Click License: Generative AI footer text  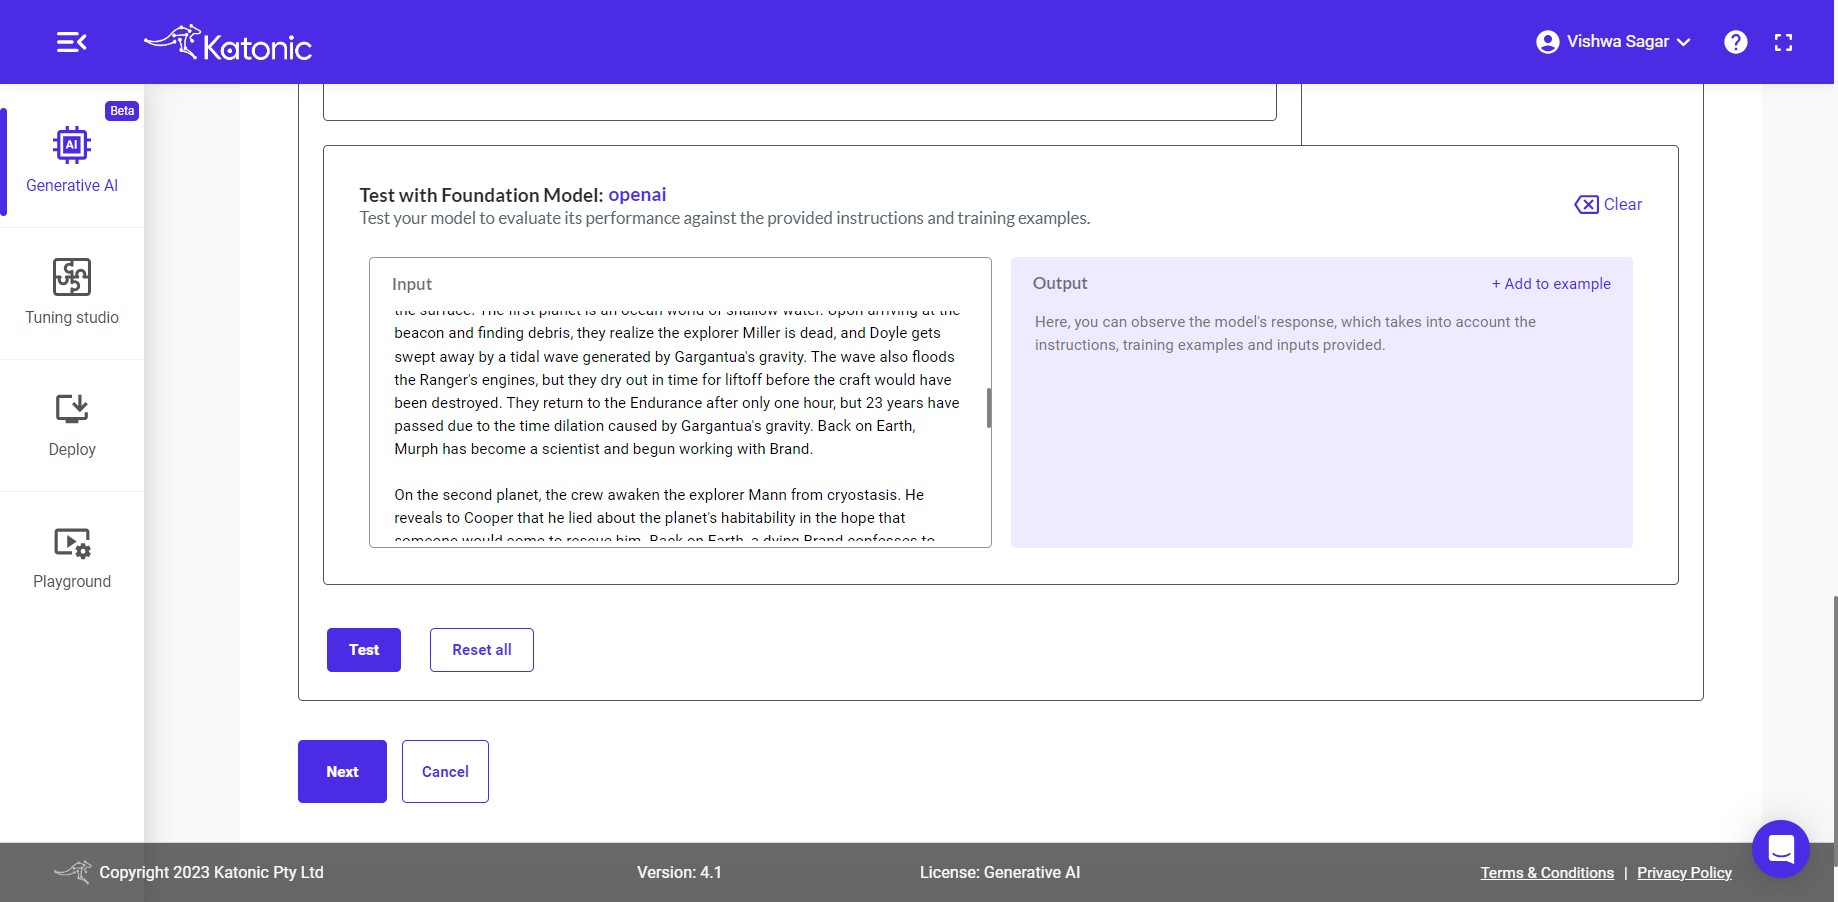point(1000,872)
